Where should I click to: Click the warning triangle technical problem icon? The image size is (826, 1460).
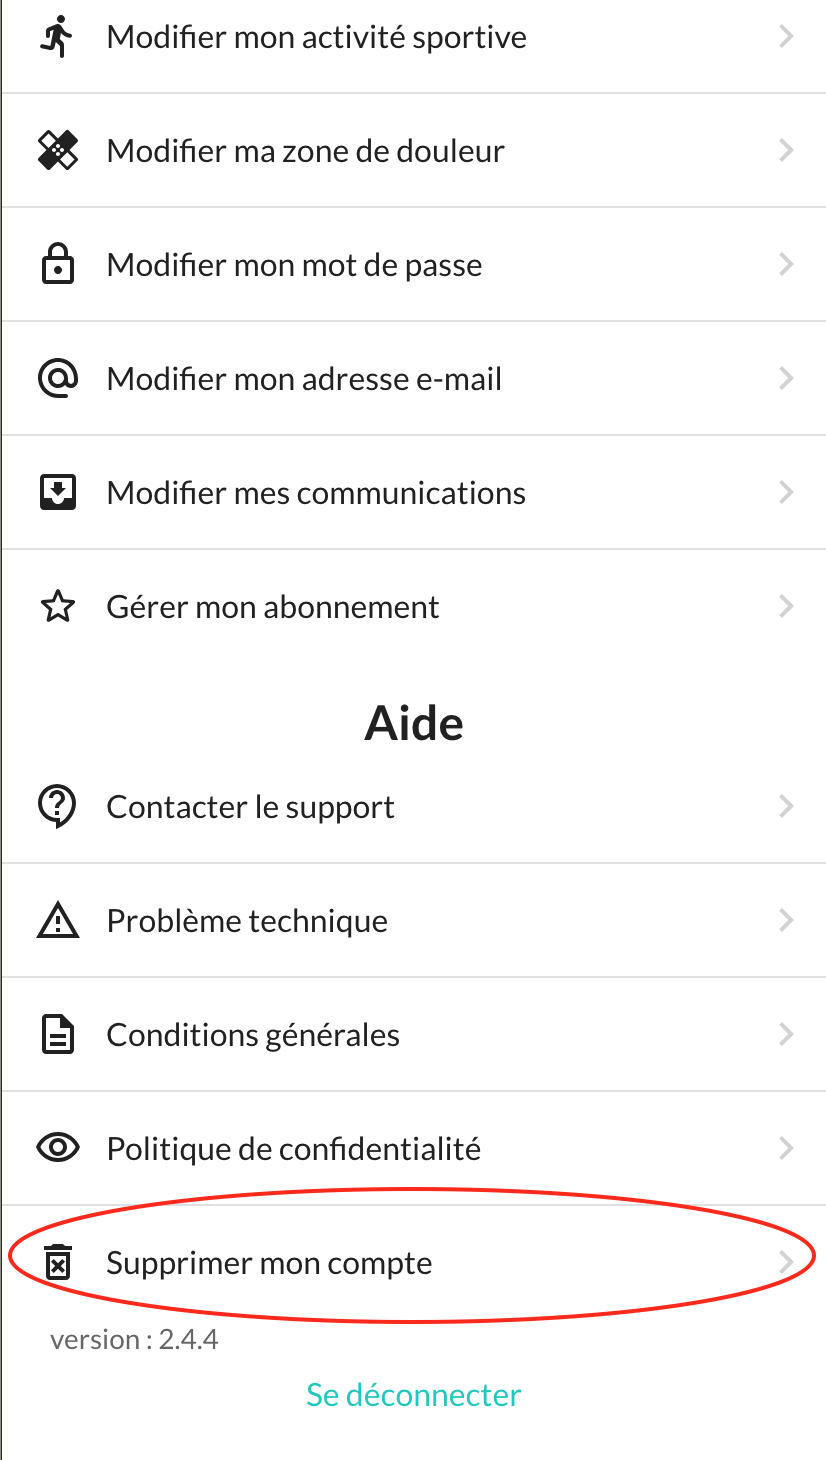[x=57, y=921]
